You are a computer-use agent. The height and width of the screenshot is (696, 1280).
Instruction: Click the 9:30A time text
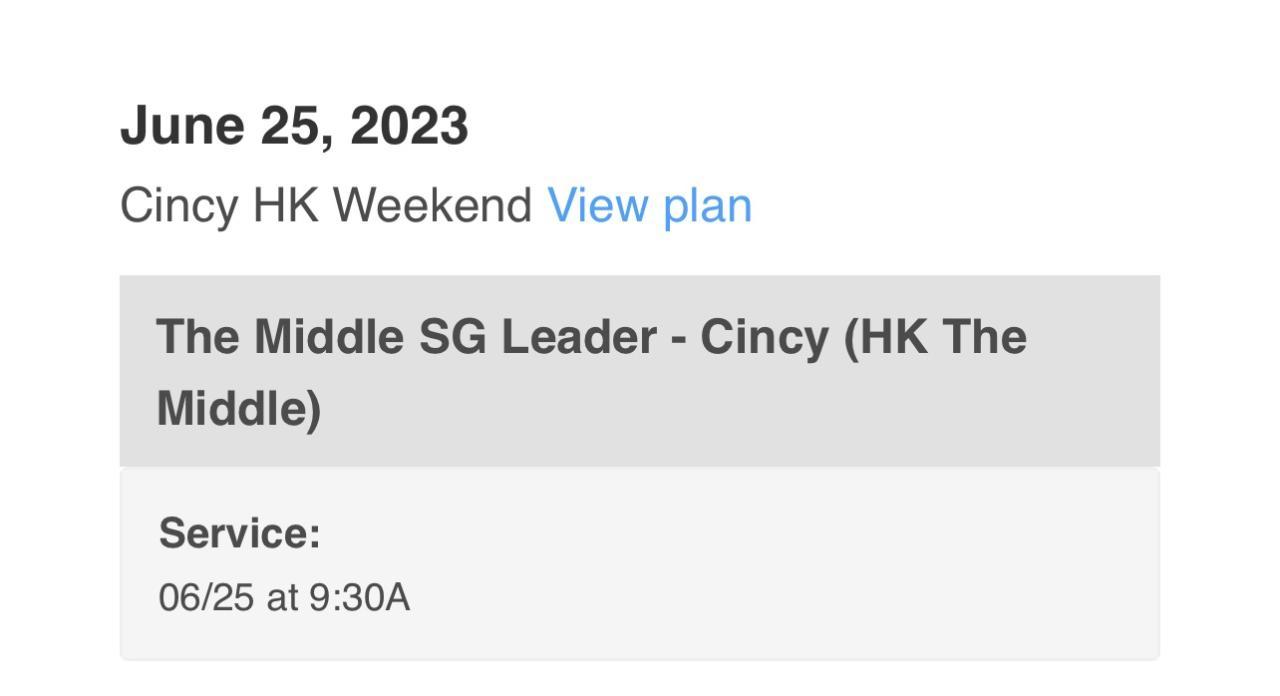[x=359, y=598]
